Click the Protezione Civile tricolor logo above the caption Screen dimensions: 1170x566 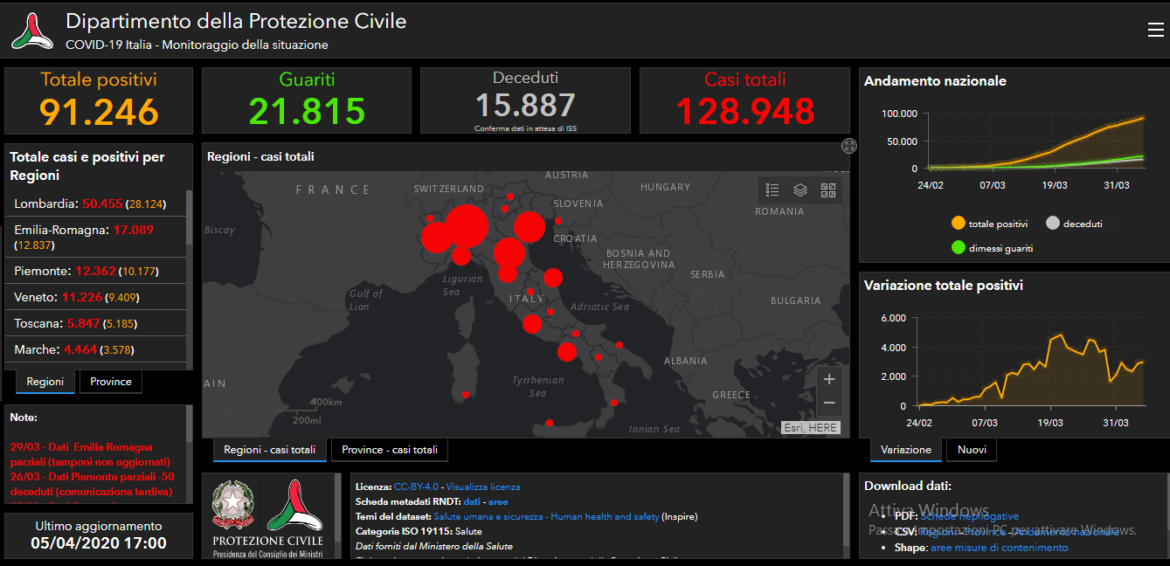295,504
